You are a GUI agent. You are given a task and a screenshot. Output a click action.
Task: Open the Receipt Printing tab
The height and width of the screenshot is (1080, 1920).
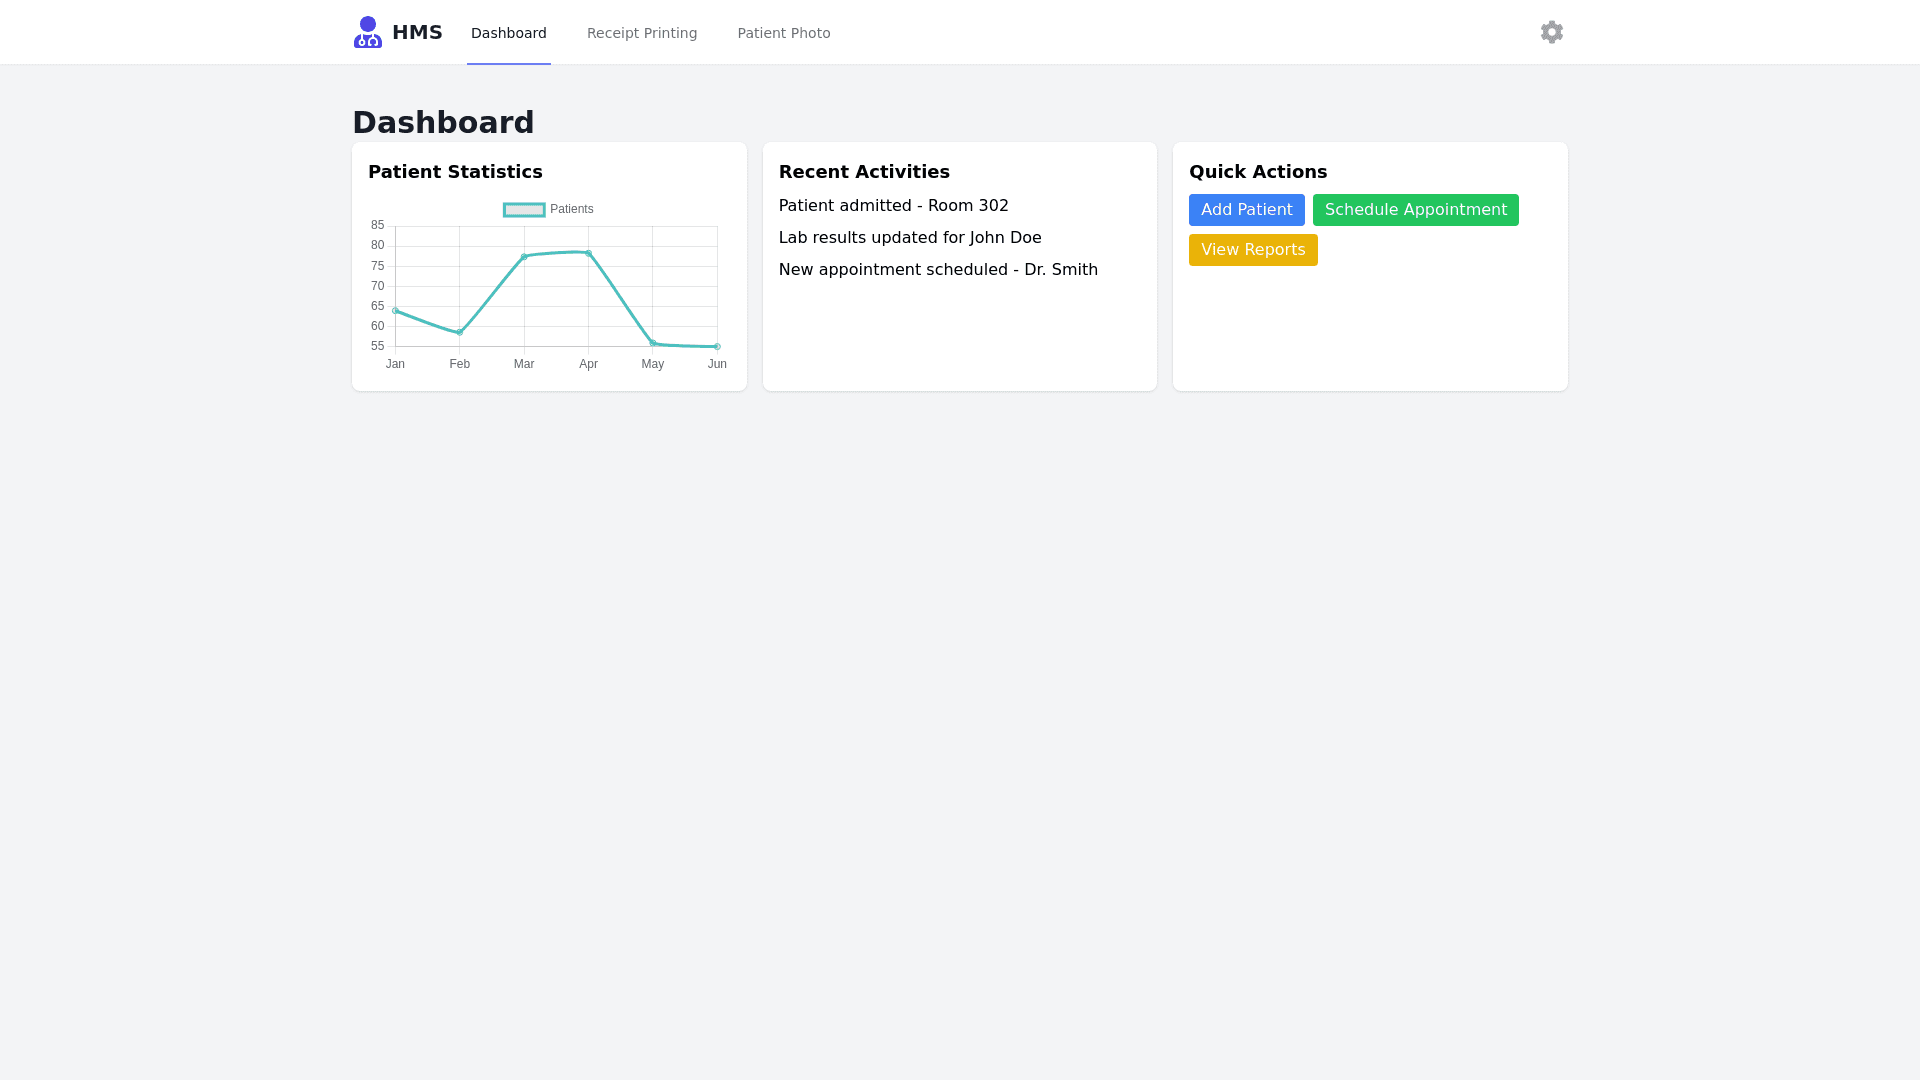pos(641,33)
